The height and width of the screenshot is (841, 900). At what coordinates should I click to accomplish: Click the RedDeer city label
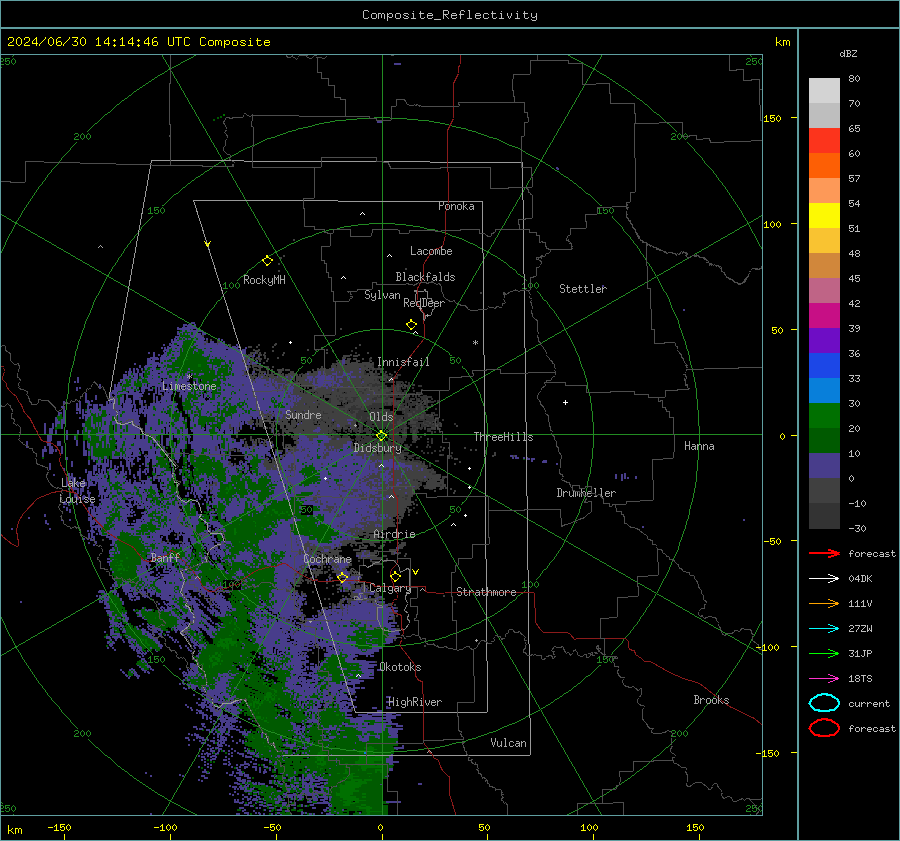point(424,303)
